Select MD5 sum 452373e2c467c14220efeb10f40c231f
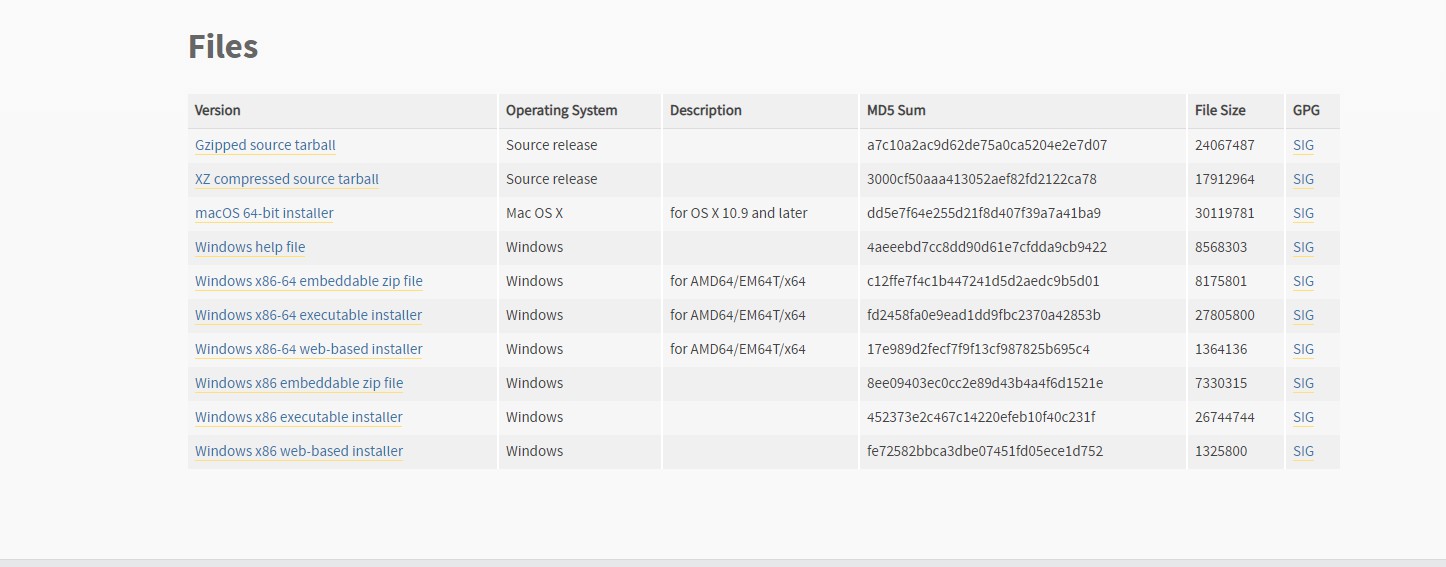This screenshot has width=1446, height=567. tap(981, 417)
